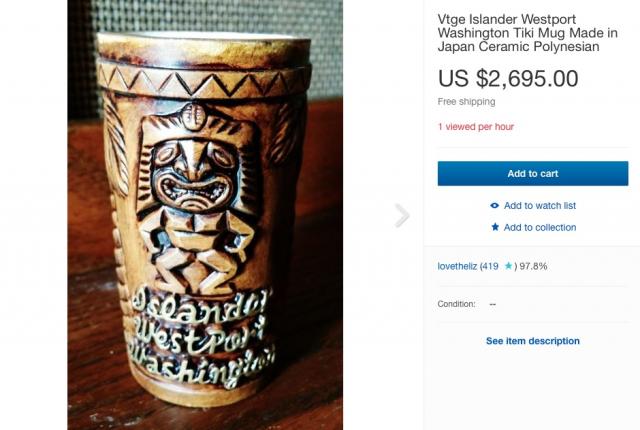Click the feedback star next to 419
The image size is (640, 430).
pyautogui.click(x=509, y=267)
